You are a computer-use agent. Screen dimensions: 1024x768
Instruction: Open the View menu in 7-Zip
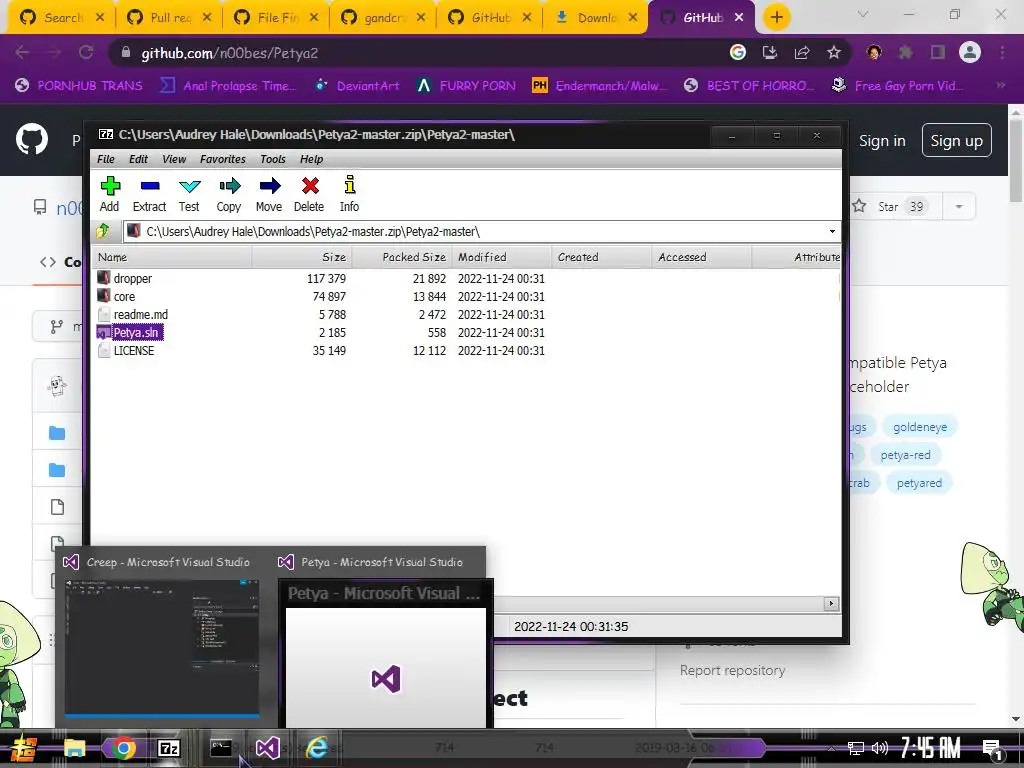pyautogui.click(x=174, y=159)
